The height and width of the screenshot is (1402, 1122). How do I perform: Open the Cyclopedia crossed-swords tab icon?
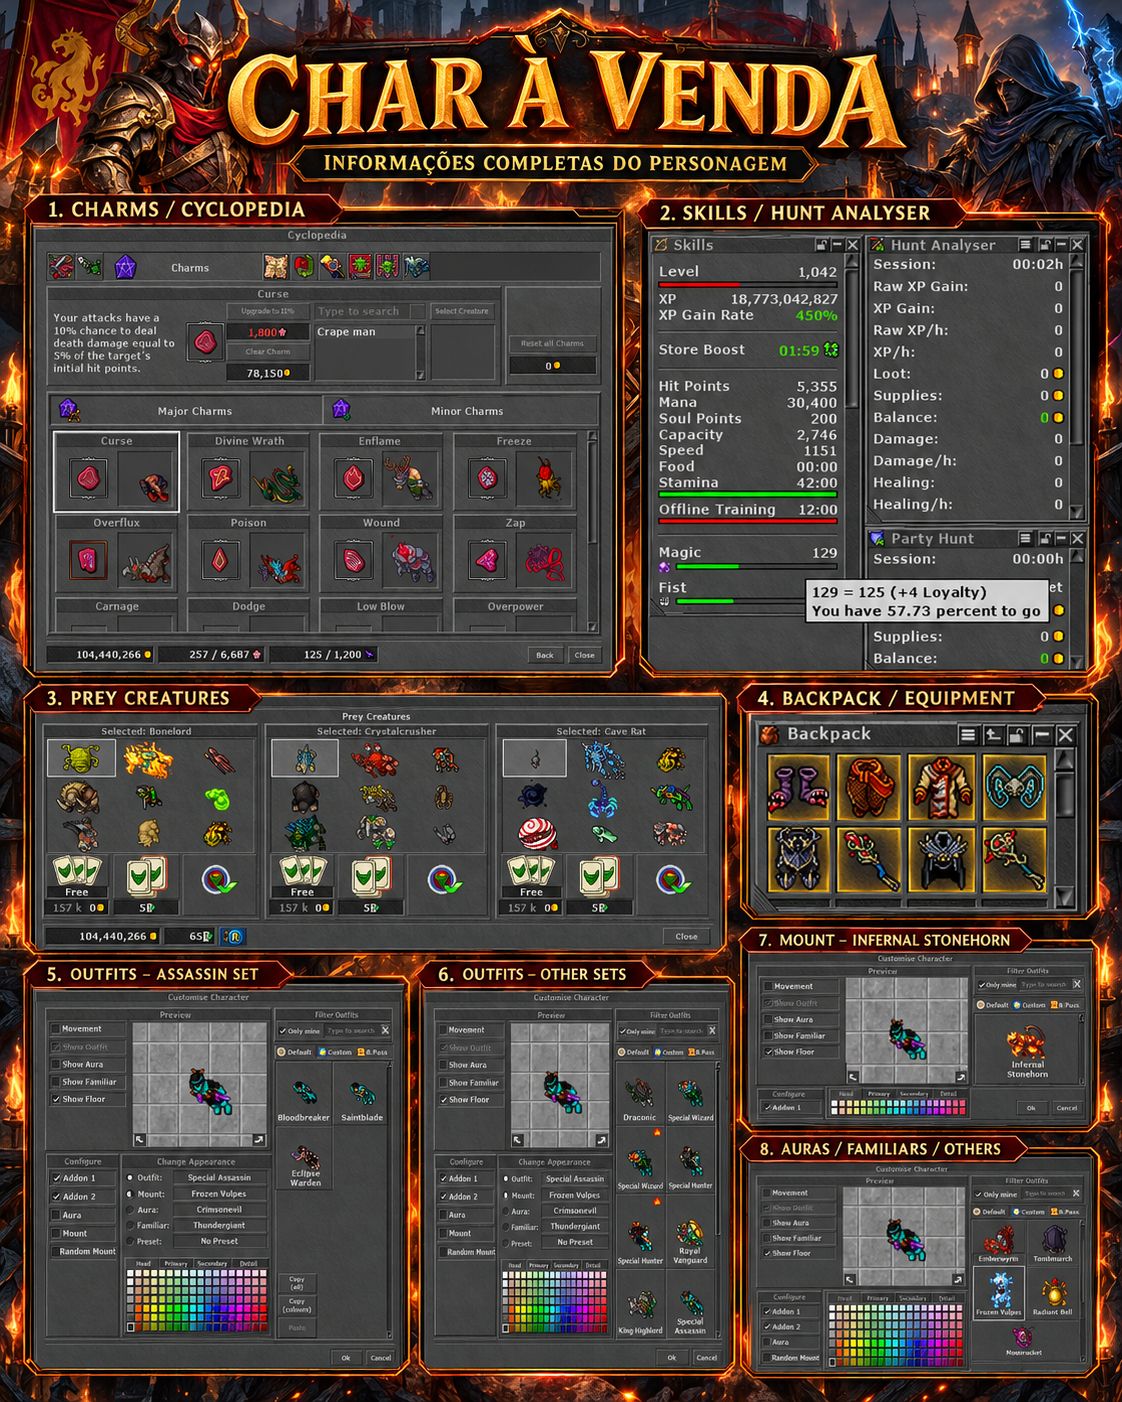(x=62, y=267)
